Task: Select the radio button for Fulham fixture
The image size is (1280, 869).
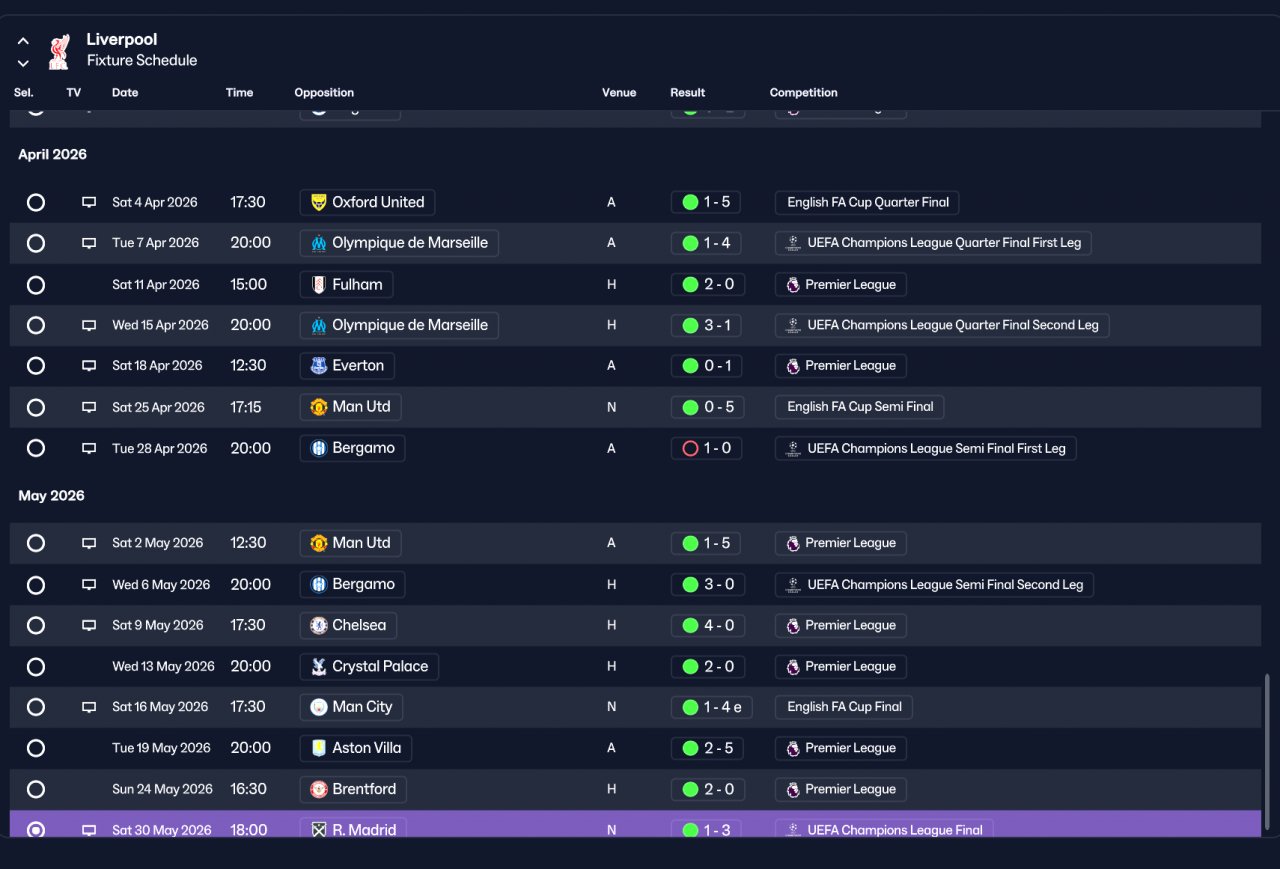Action: pos(36,285)
